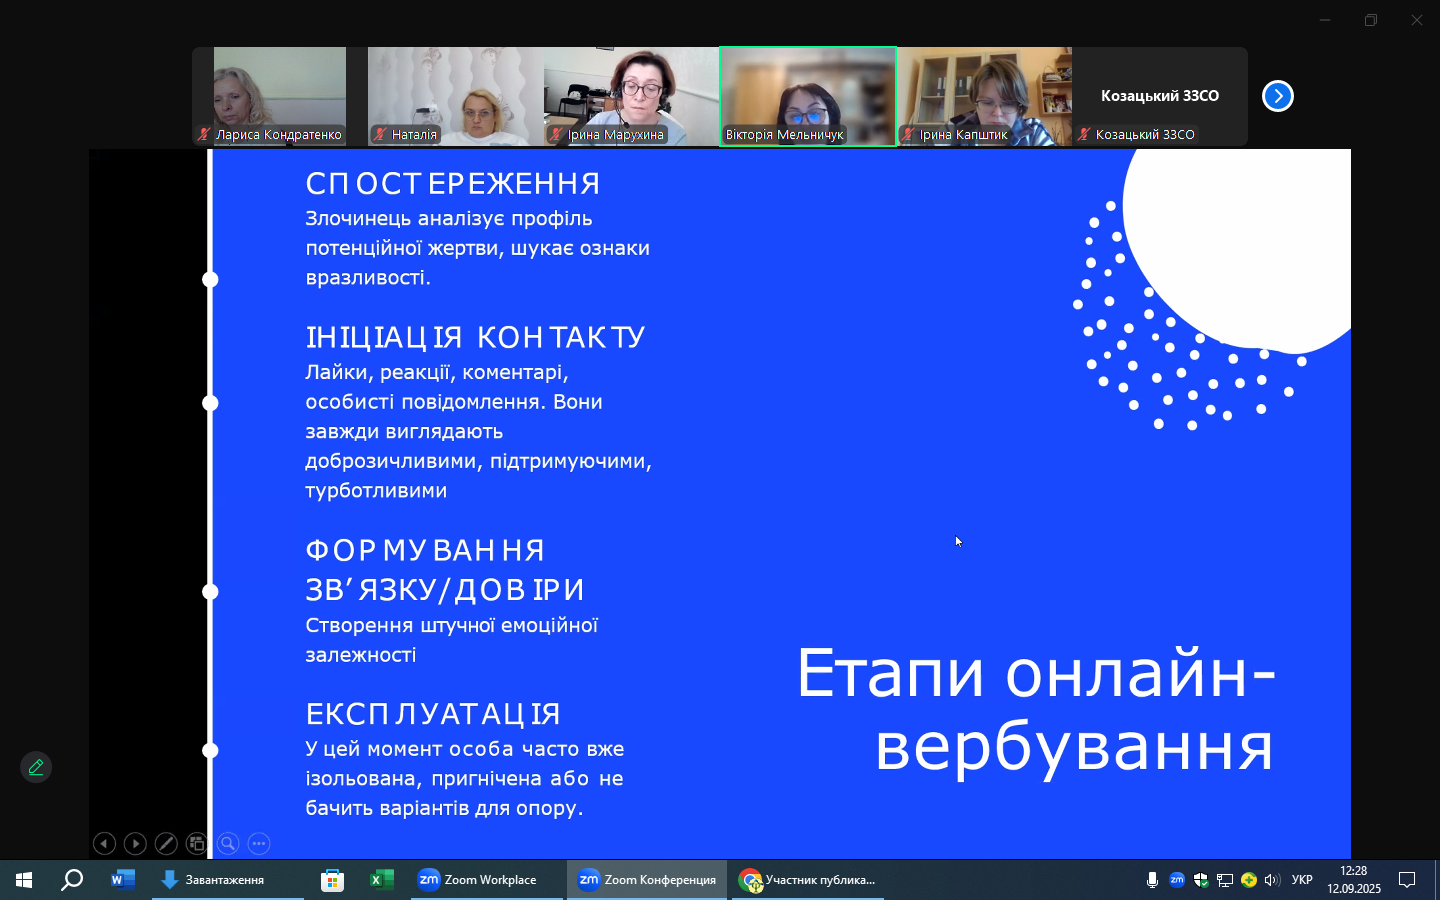Click the ЕКСПЛУАТАЦІЯ heading on slide
1440x900 pixels.
[x=433, y=714]
